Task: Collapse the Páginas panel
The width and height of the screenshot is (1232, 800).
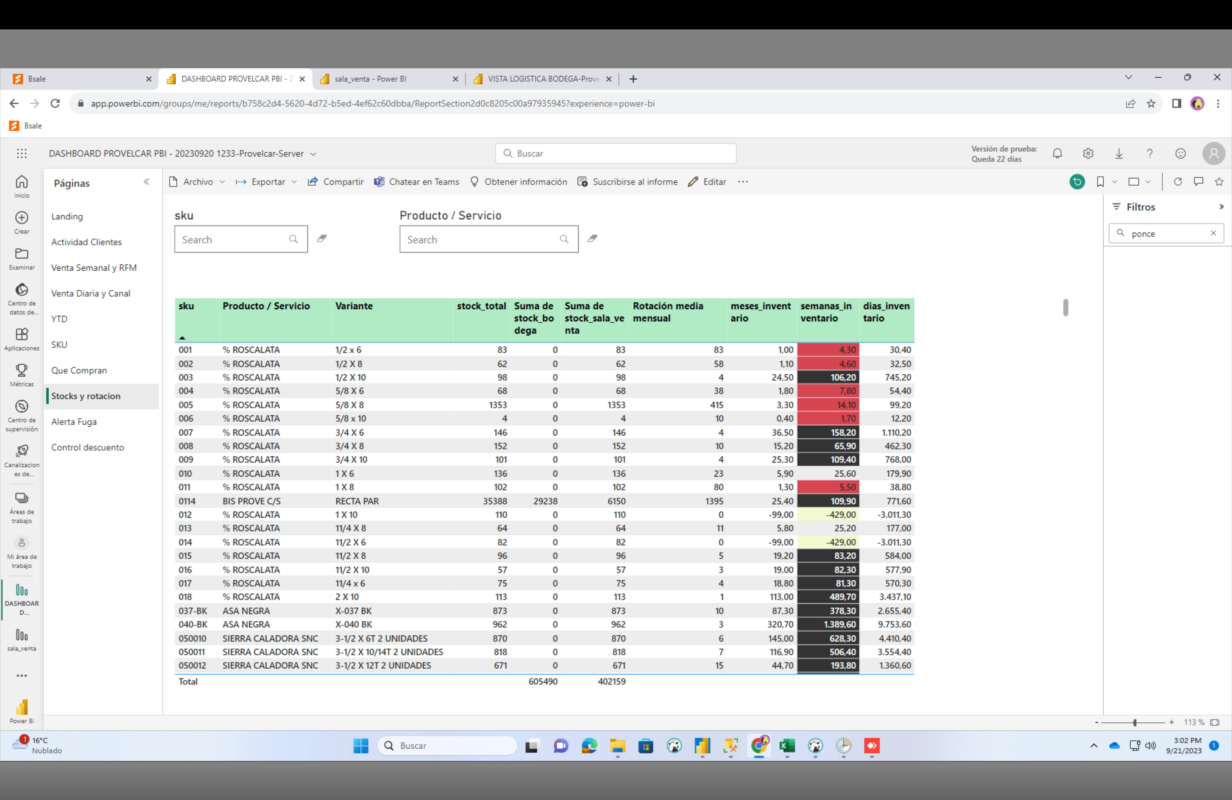Action: tap(147, 183)
